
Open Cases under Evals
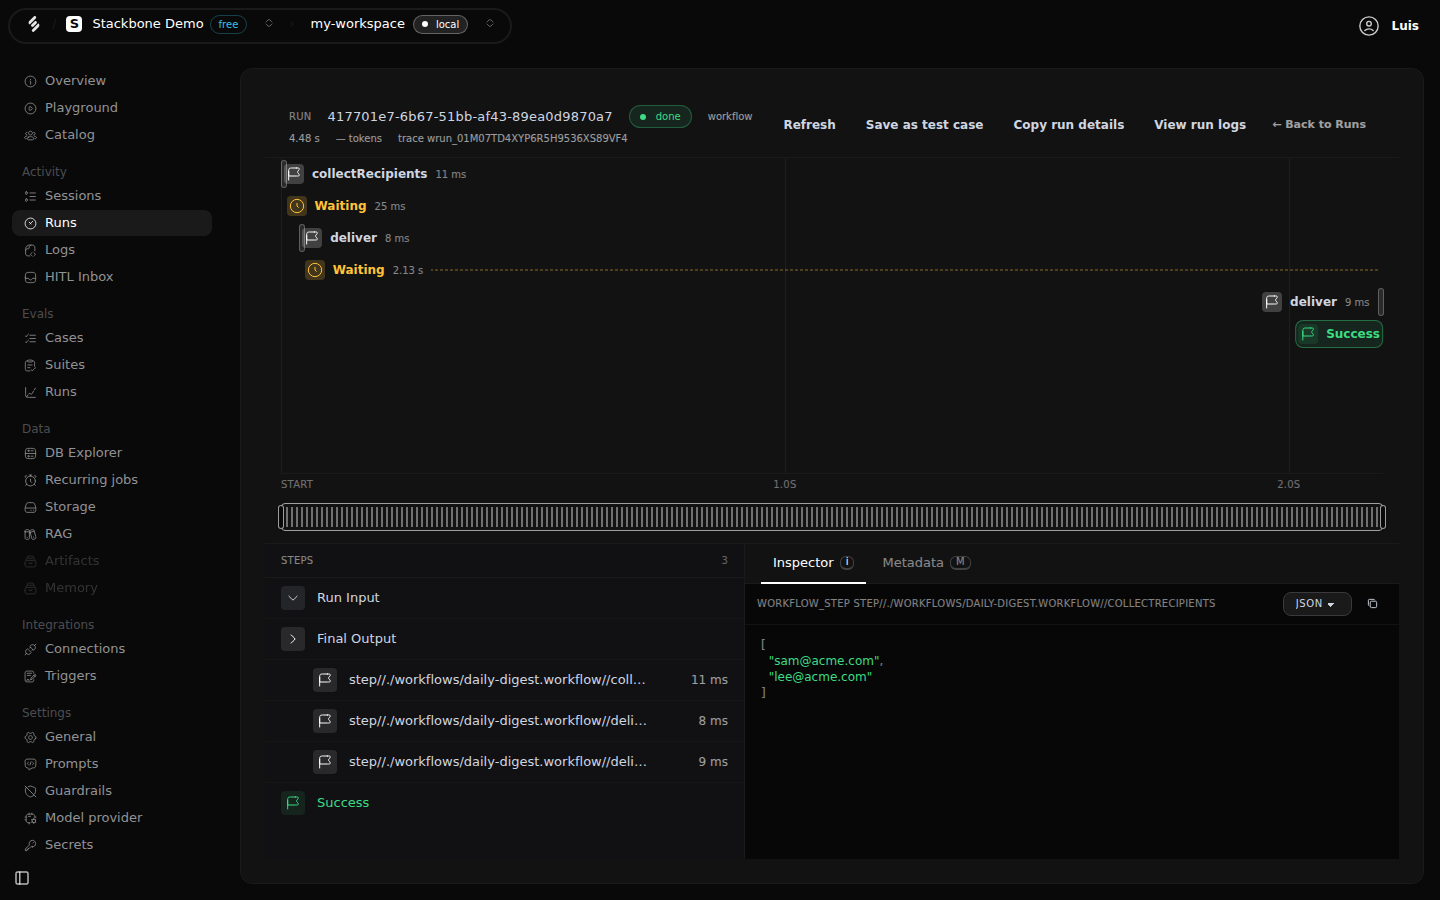[112, 338]
